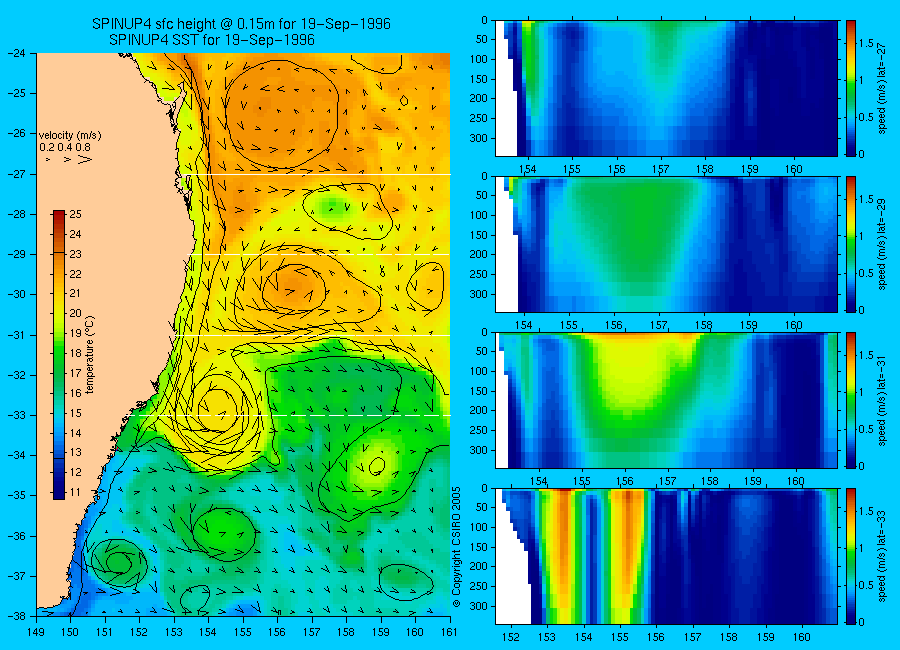Click the cold eddy centre near 36.7°S 151.3°E

[x=119, y=563]
